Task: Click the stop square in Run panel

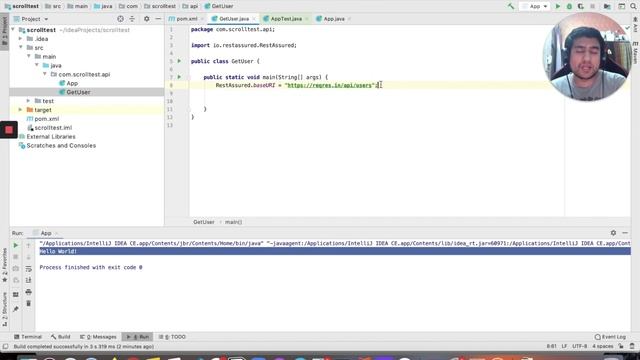Action: point(16,257)
